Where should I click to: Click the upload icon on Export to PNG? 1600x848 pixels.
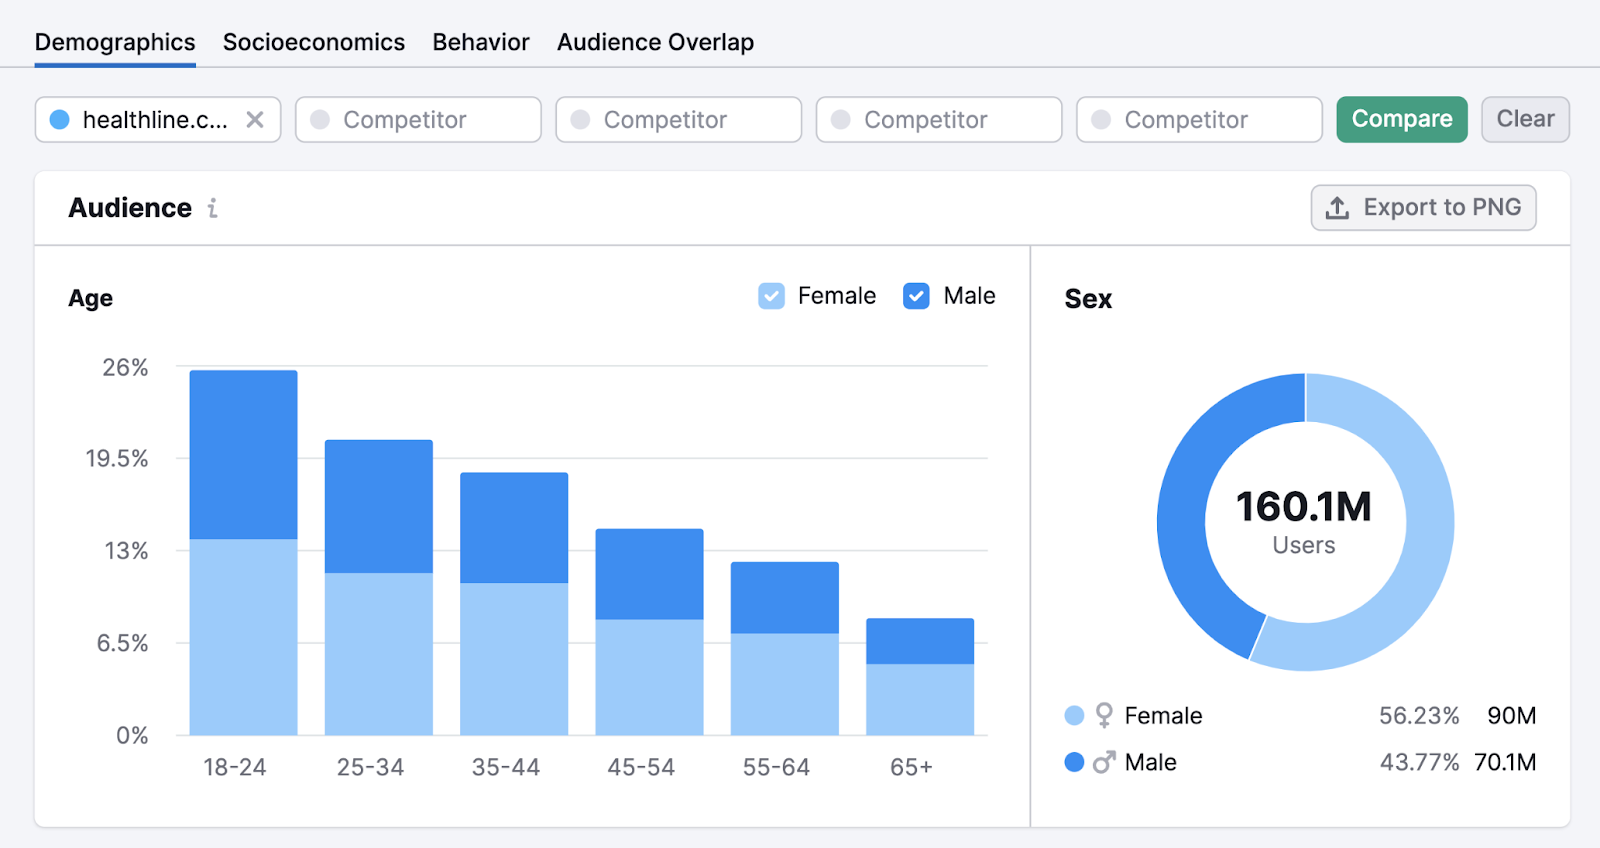tap(1337, 208)
